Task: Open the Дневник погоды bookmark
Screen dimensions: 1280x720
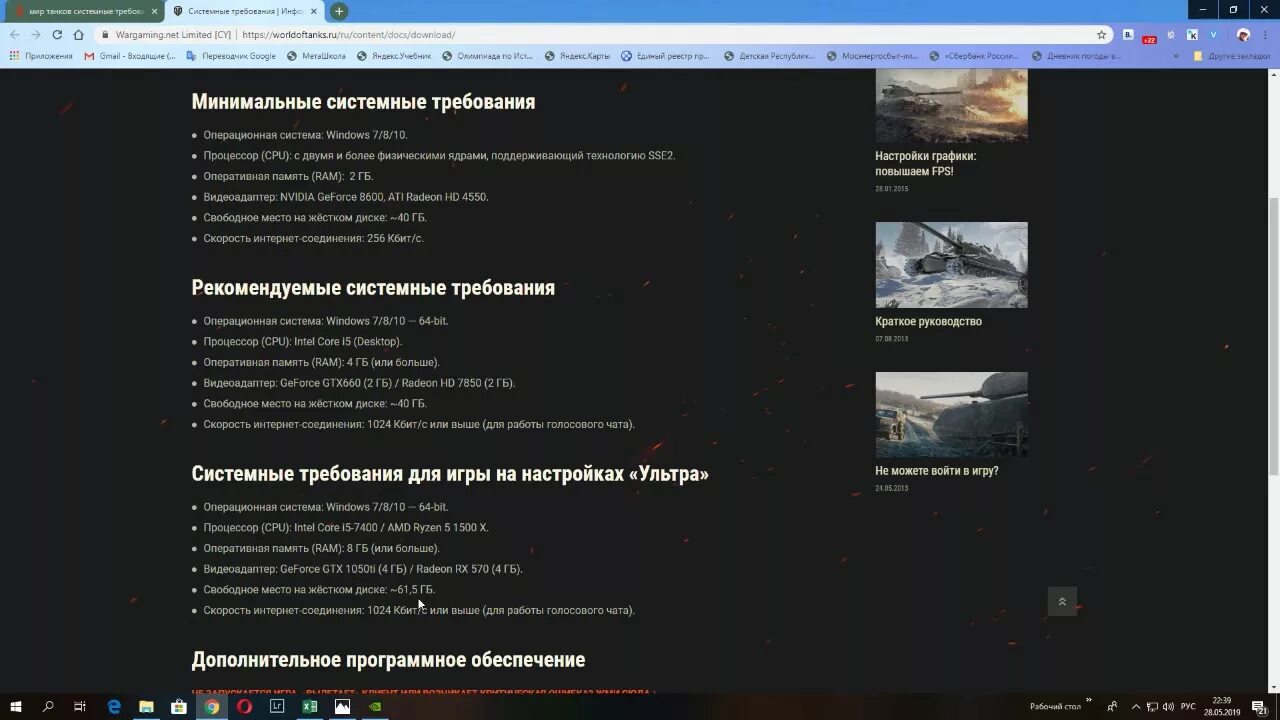Action: [1078, 56]
